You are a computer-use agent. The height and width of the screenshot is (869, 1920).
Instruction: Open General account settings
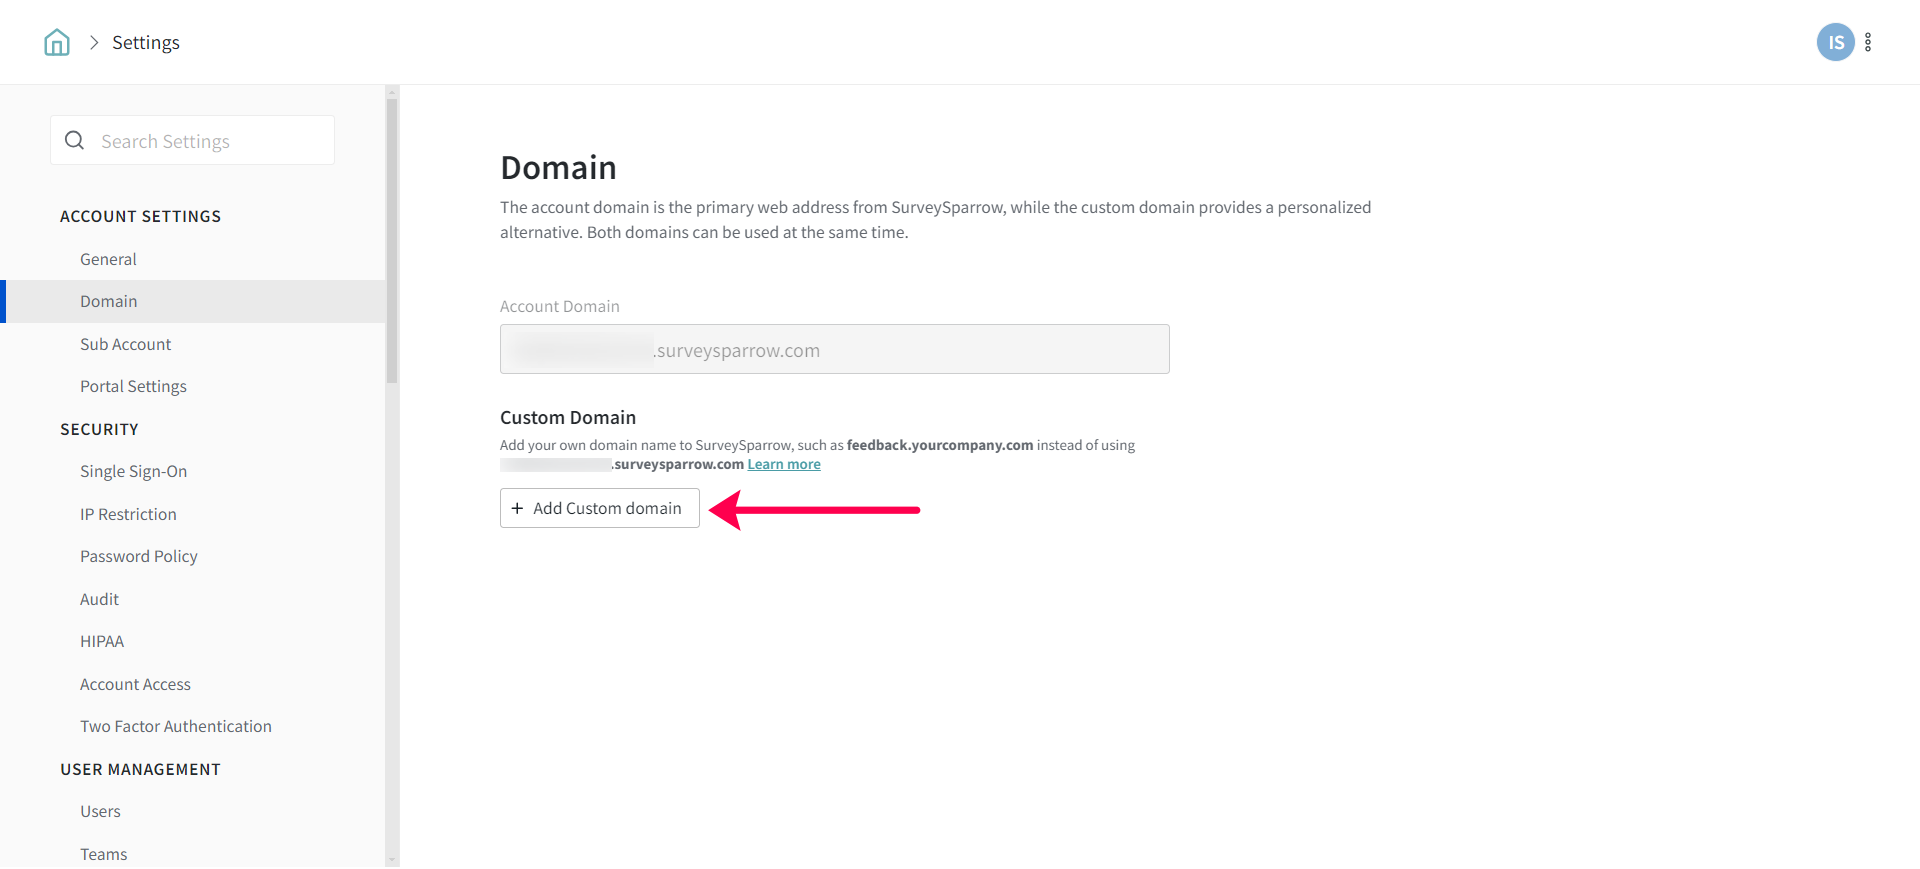point(108,259)
